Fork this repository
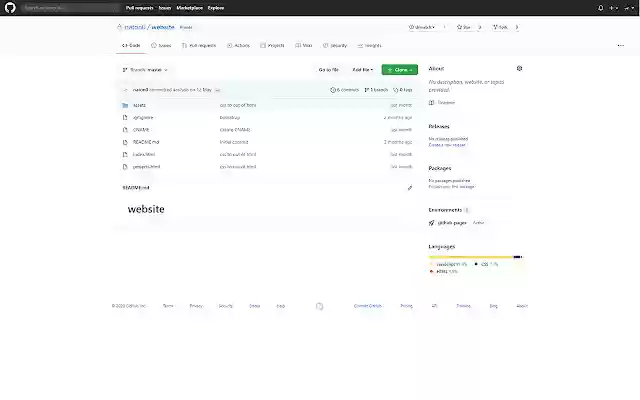The width and height of the screenshot is (640, 400). [x=500, y=27]
